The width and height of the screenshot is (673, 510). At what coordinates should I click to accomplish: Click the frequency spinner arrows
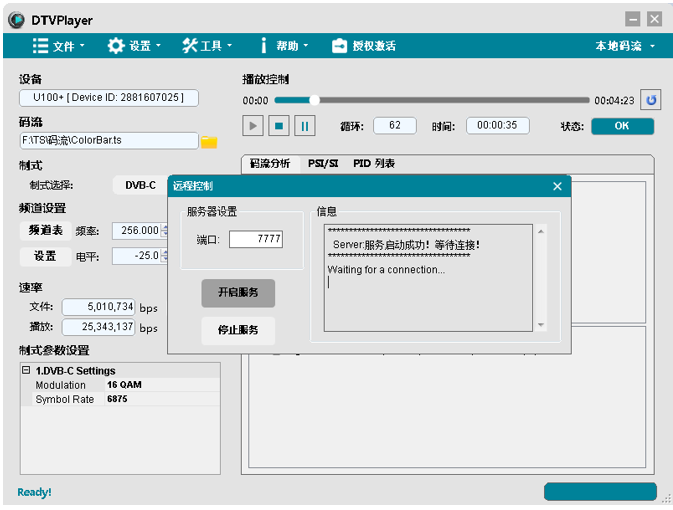pos(164,231)
